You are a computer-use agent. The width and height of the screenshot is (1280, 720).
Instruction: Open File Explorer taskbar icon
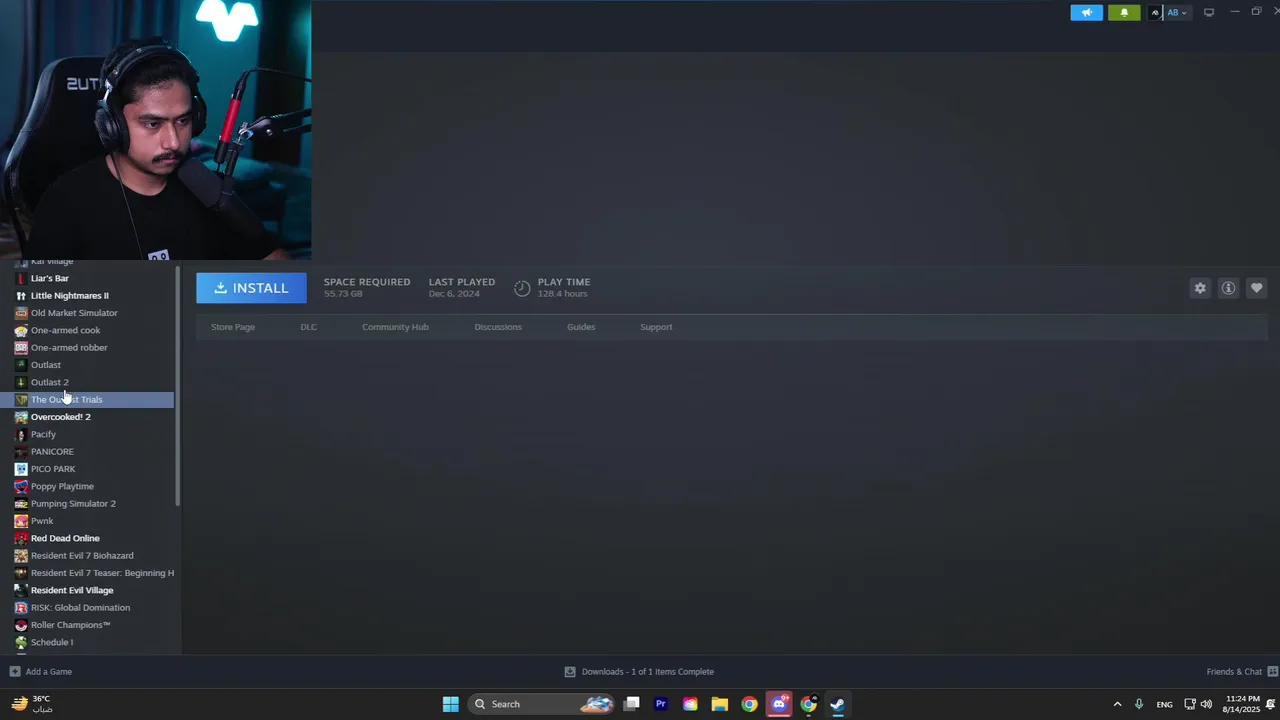(x=719, y=704)
